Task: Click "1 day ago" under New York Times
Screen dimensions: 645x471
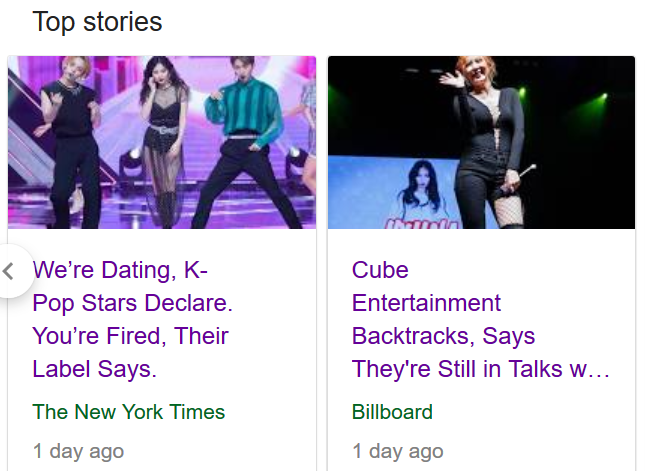Action: click(x=78, y=451)
